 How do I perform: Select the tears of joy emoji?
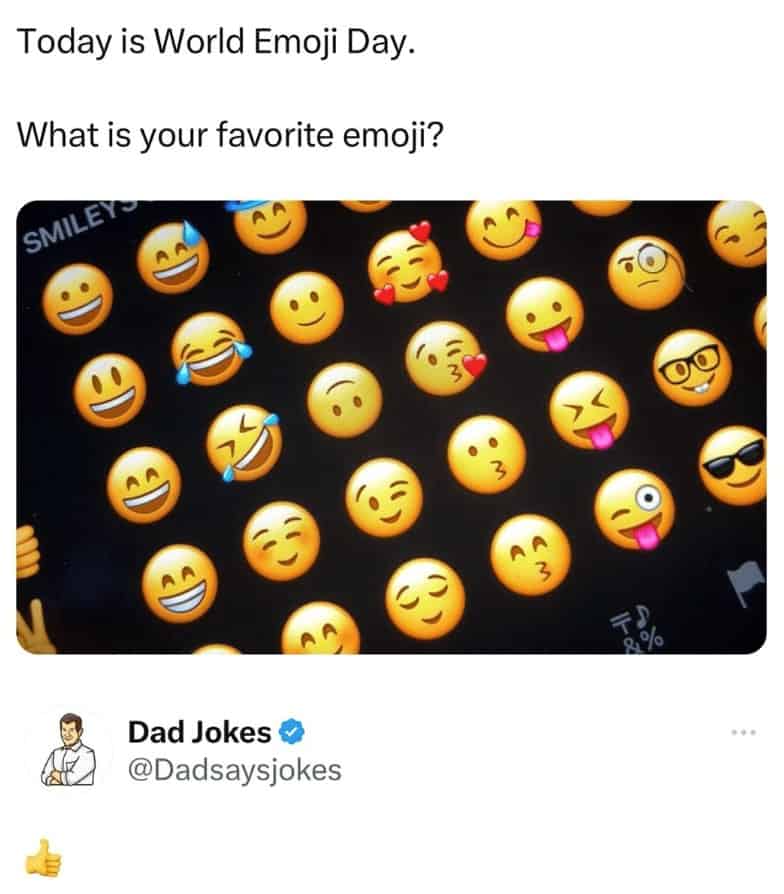click(x=210, y=348)
